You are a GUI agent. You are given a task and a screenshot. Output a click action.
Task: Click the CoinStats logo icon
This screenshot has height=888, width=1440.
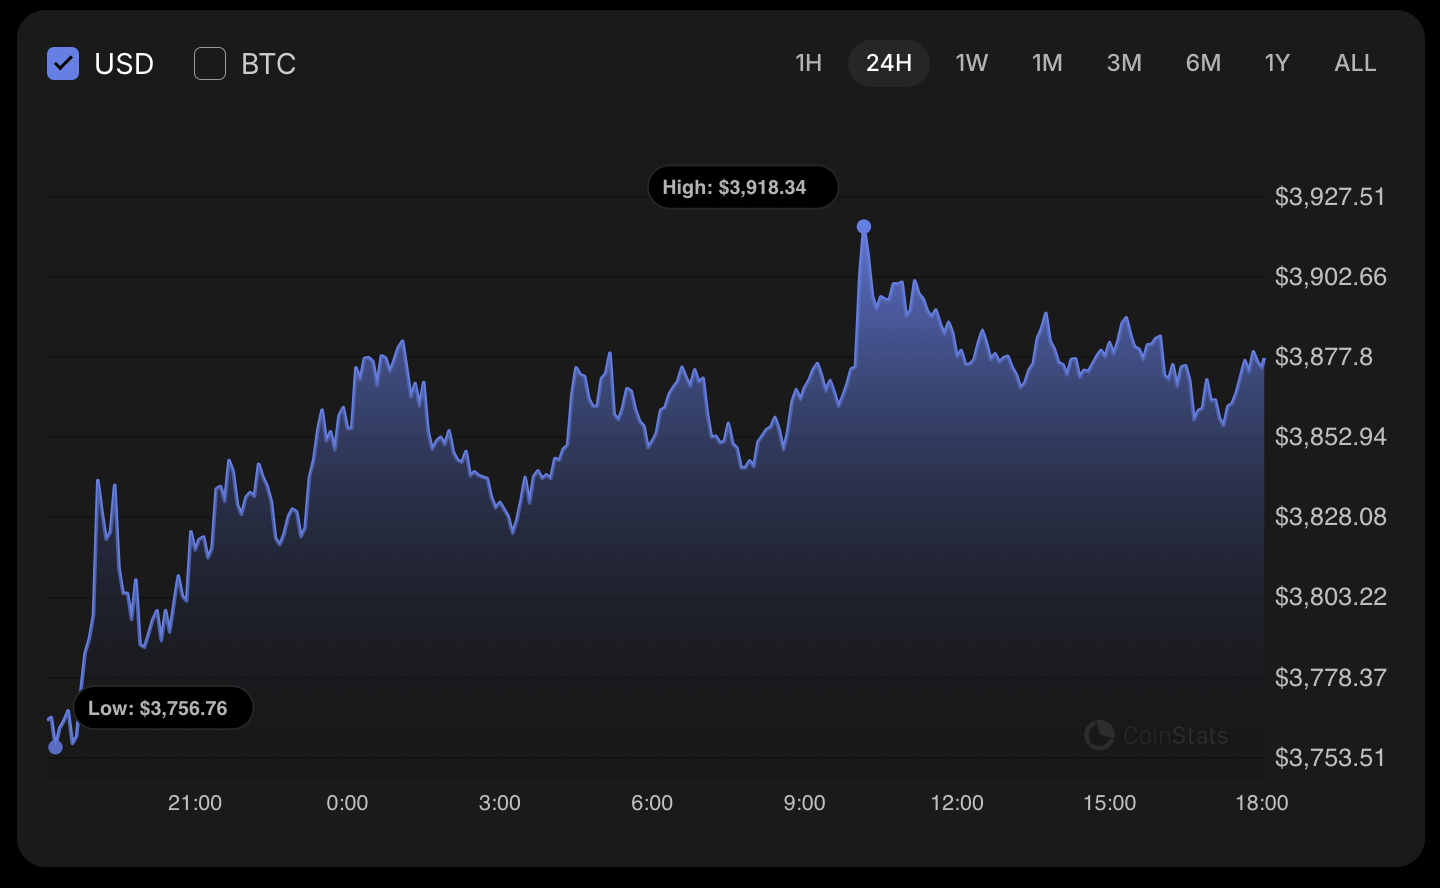point(1099,735)
